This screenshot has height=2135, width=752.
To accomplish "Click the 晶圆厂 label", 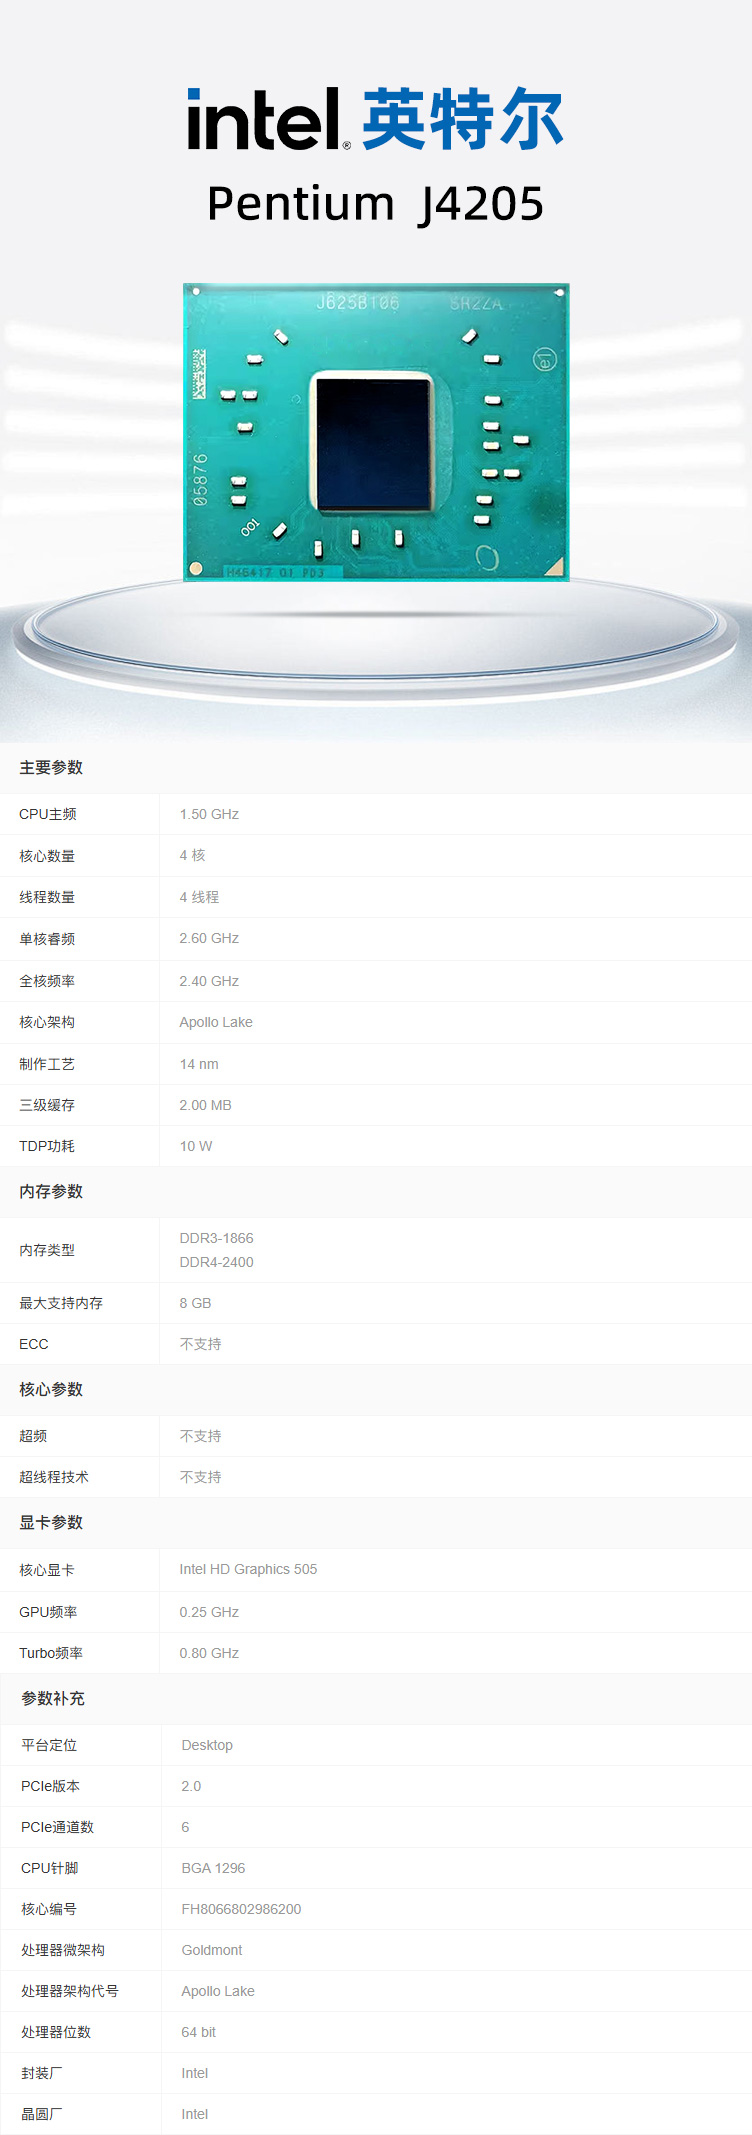I will (x=42, y=2114).
